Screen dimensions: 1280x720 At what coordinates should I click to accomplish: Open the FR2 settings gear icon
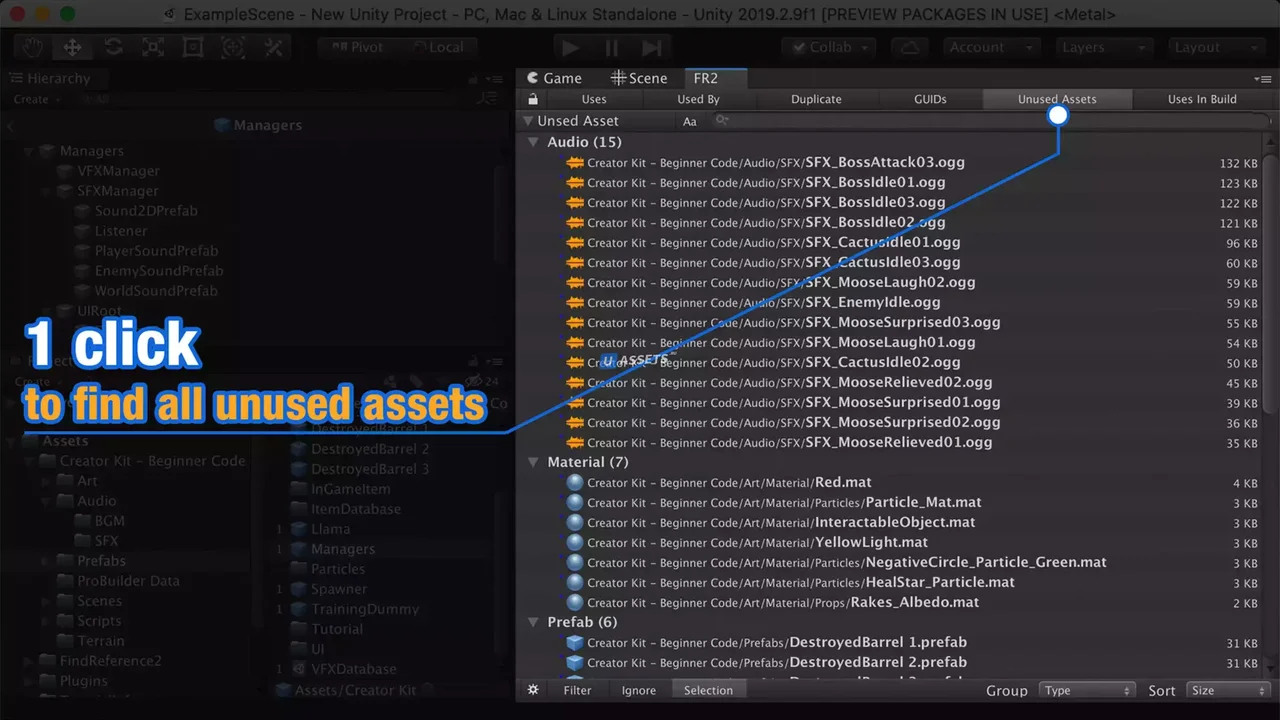[533, 690]
